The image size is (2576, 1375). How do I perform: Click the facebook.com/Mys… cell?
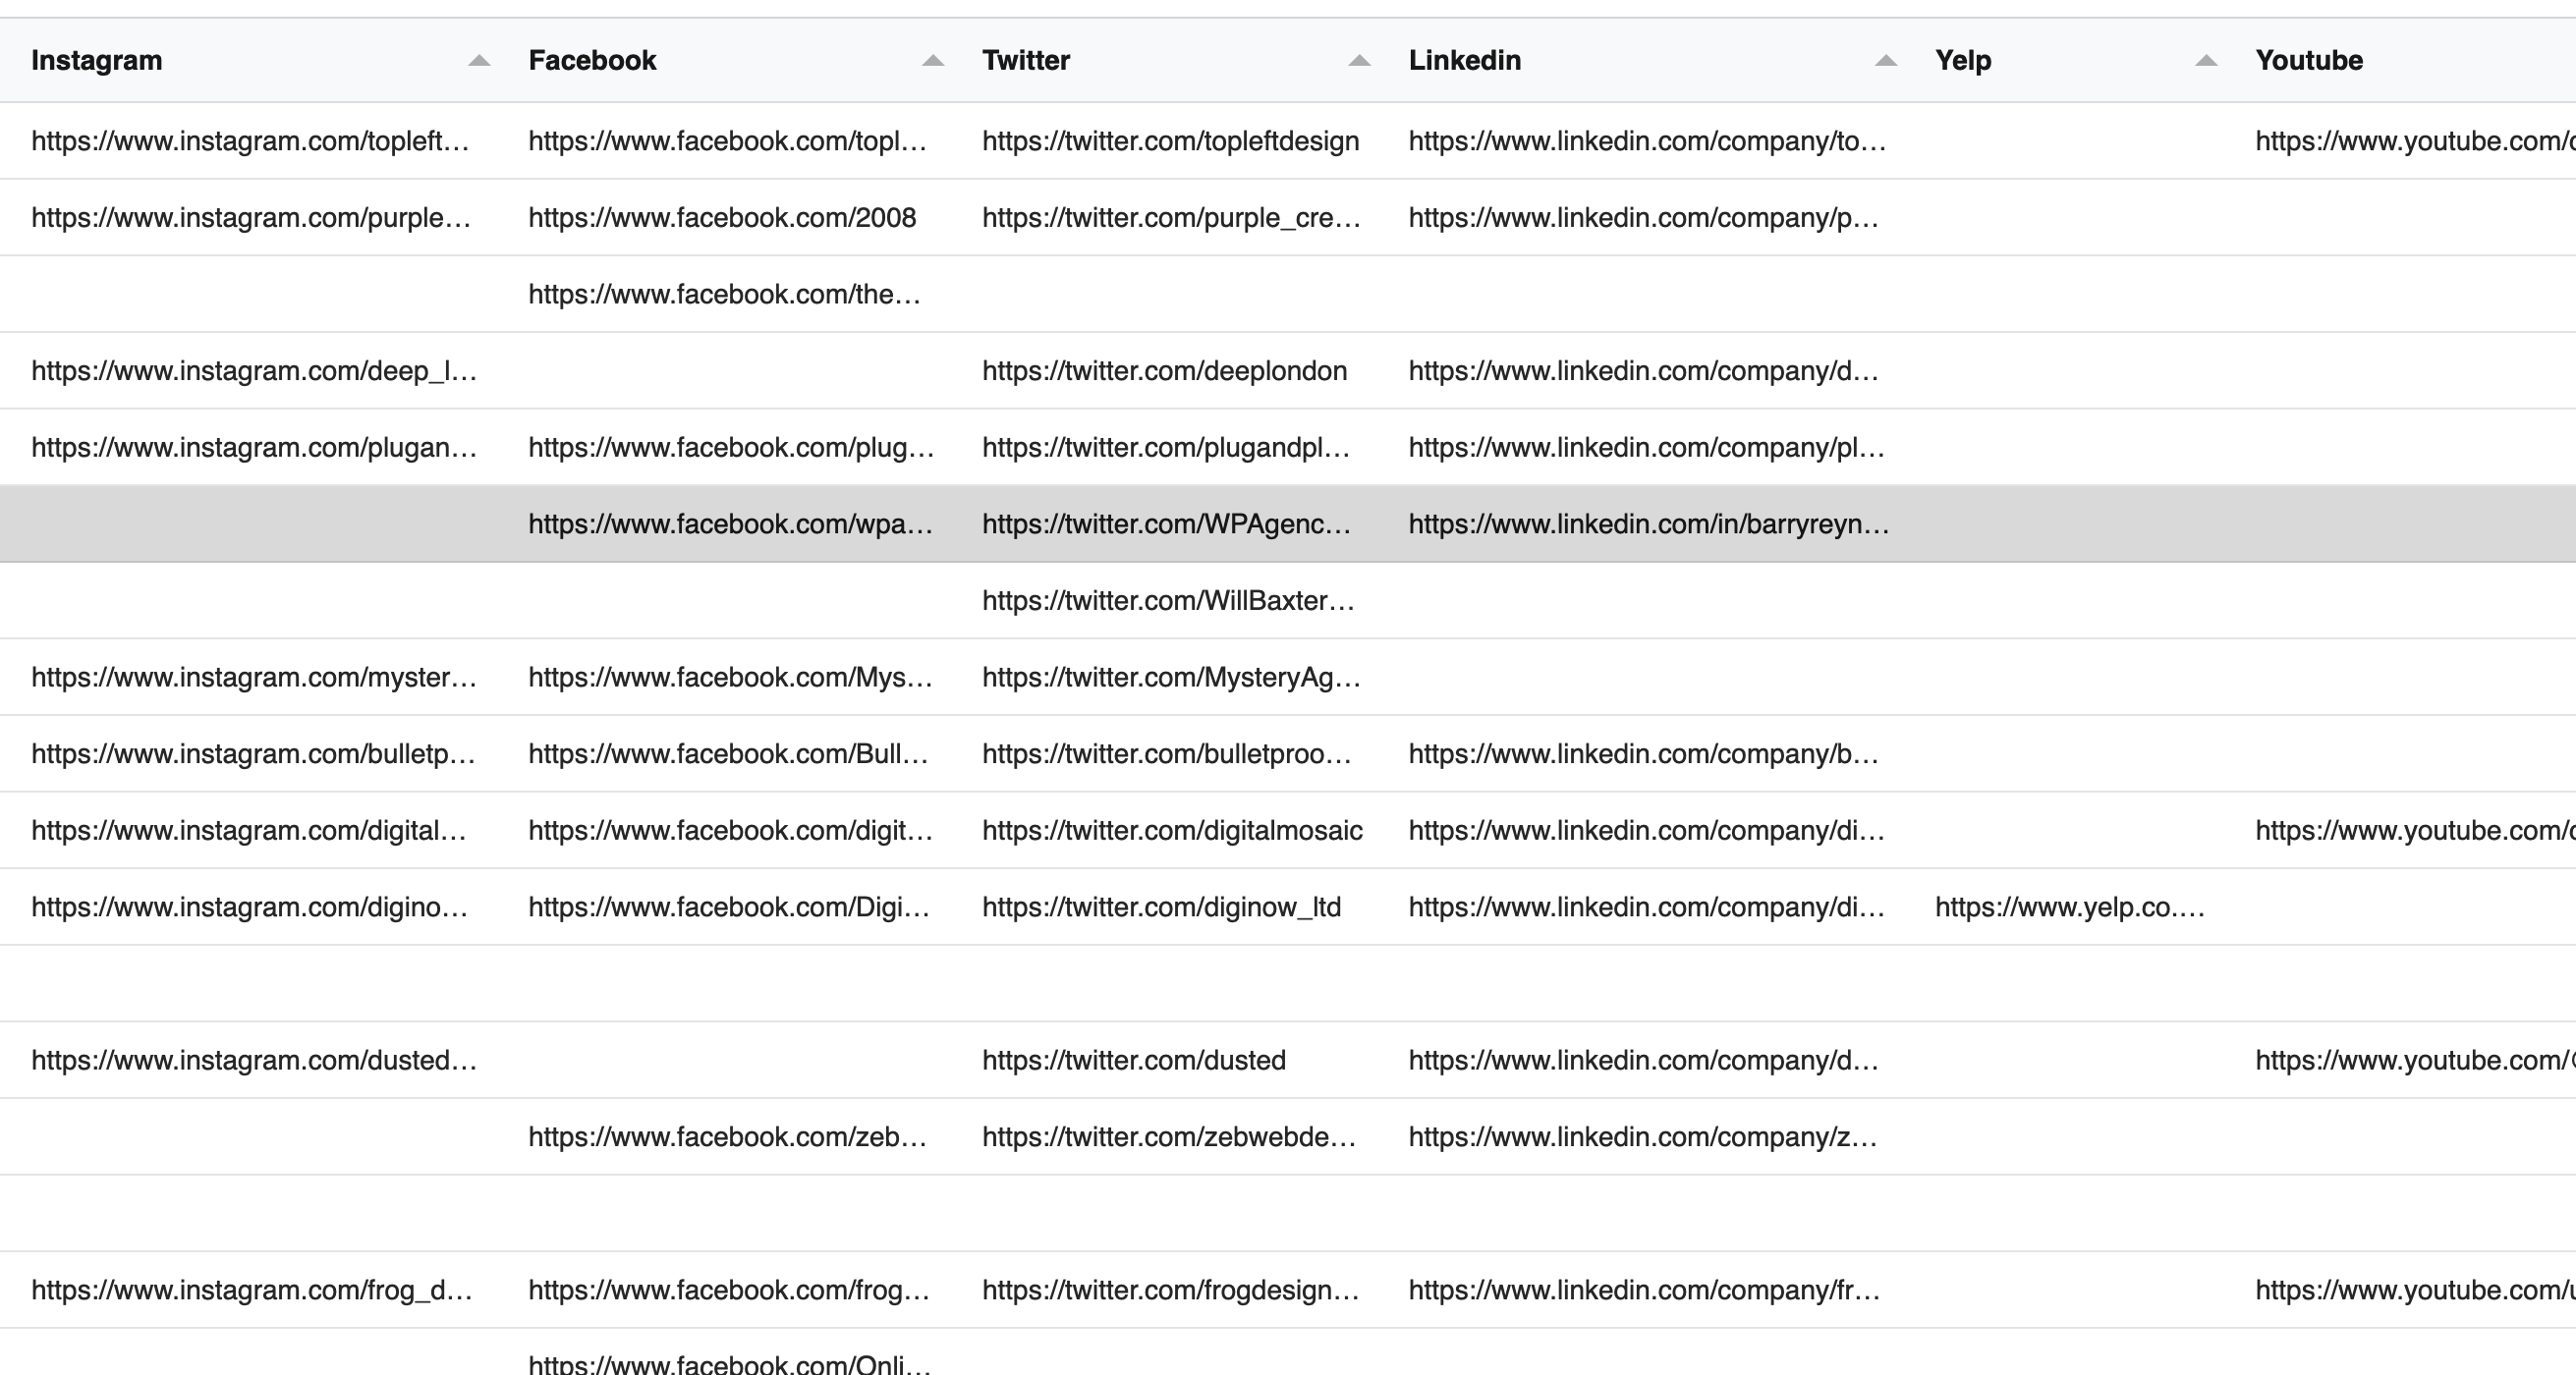[x=730, y=677]
